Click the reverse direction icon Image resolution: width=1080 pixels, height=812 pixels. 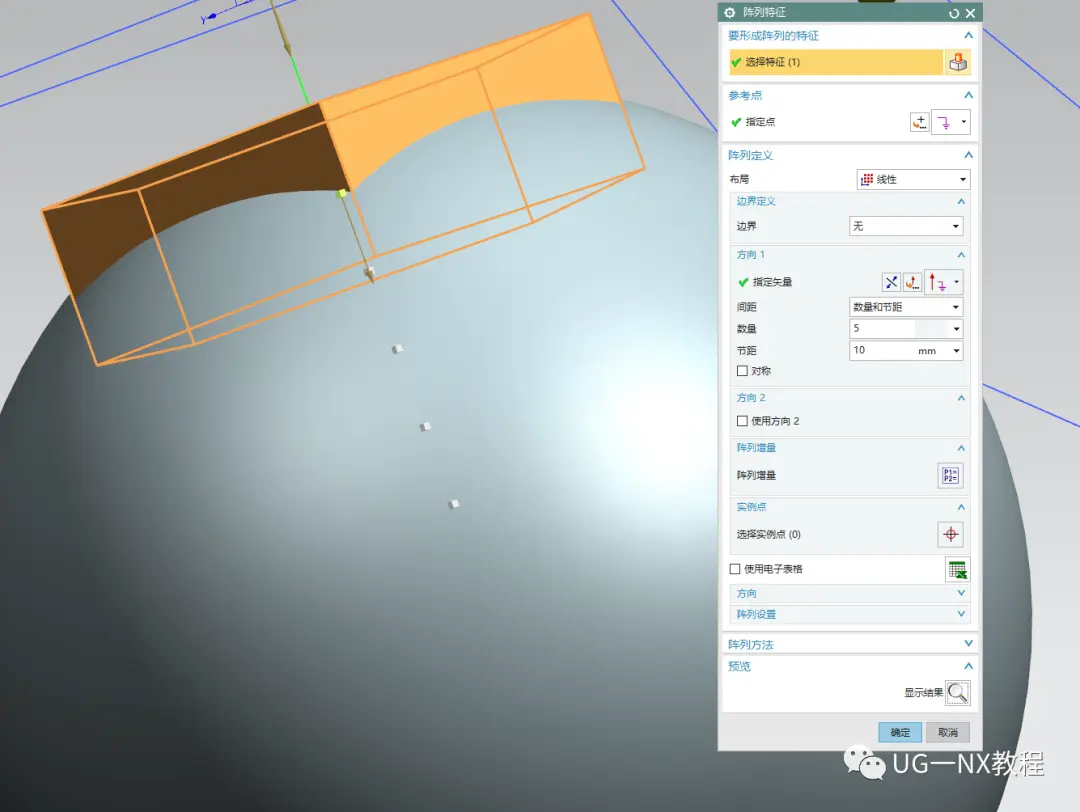tap(891, 282)
